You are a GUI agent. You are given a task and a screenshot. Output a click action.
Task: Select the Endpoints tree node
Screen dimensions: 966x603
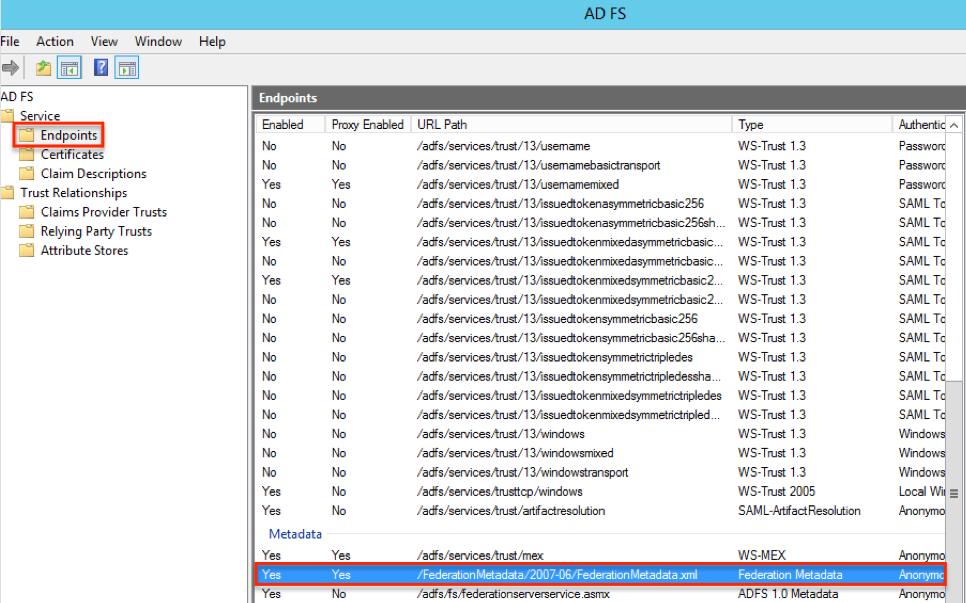(69, 135)
